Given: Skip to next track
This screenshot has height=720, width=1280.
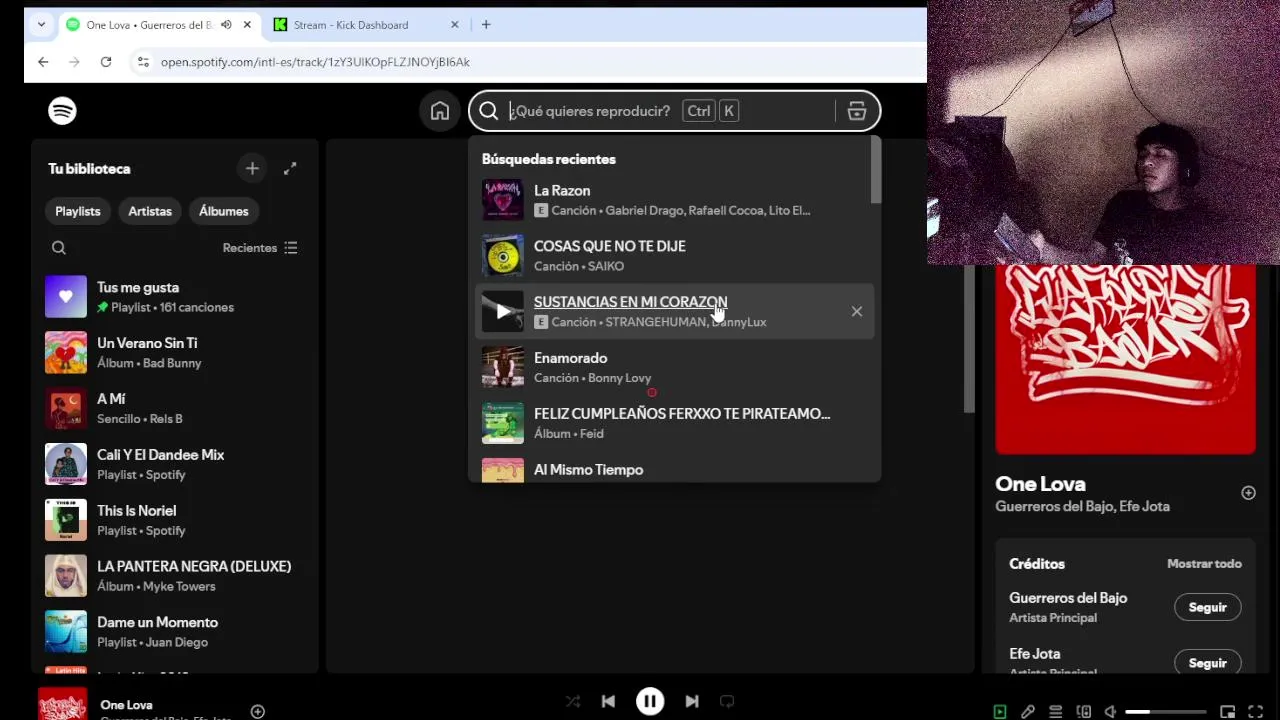Looking at the screenshot, I should [692, 701].
